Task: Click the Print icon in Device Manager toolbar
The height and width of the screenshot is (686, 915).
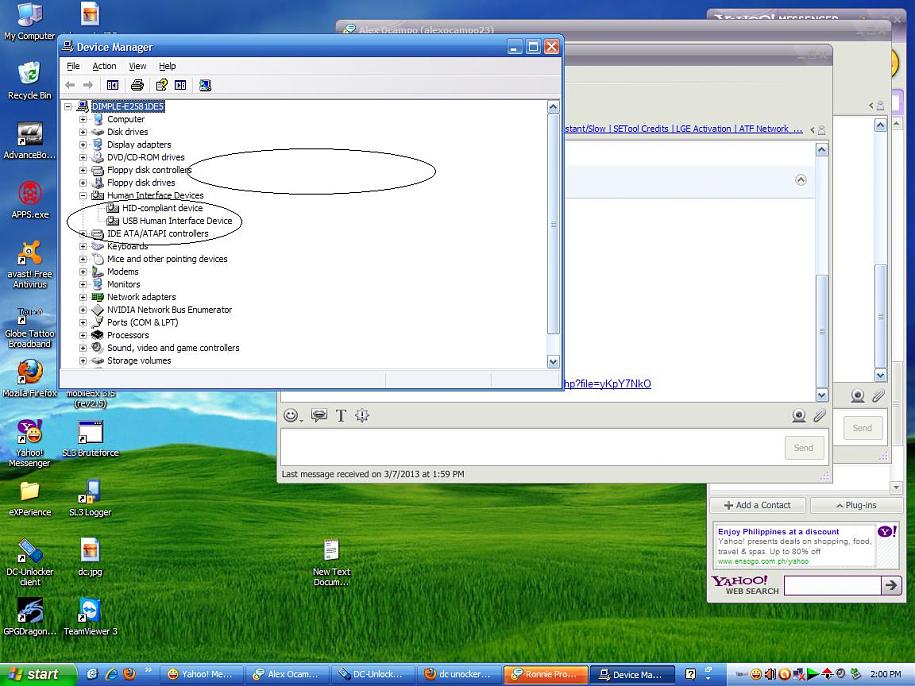Action: (x=137, y=85)
